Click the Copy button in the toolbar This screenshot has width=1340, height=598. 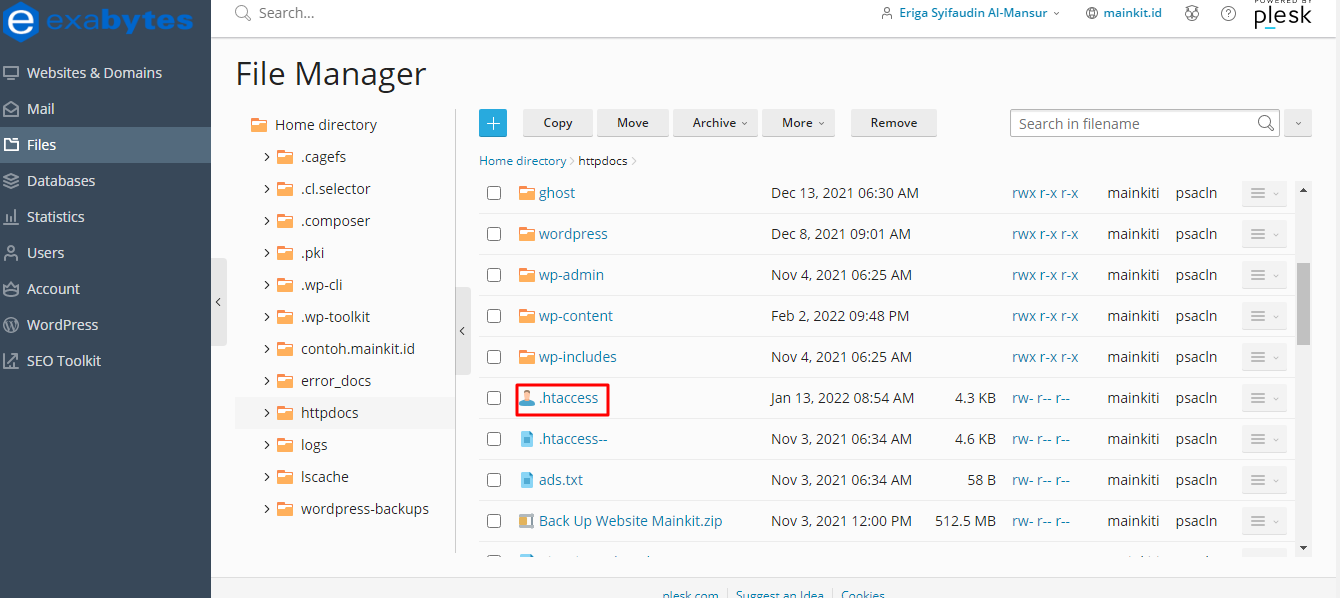click(x=557, y=122)
